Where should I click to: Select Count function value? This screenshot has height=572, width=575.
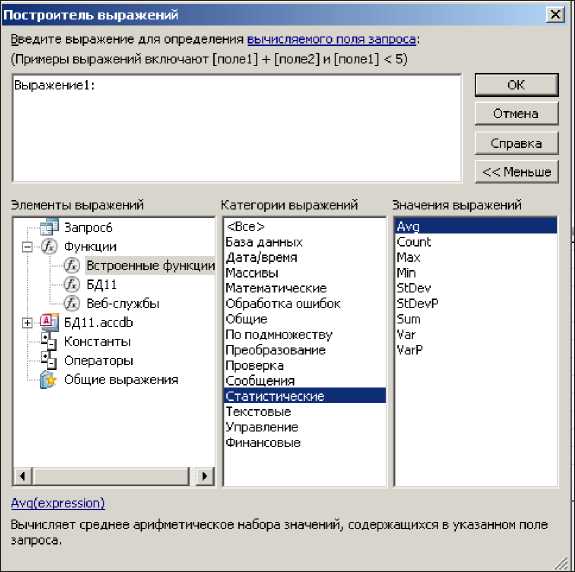476,242
